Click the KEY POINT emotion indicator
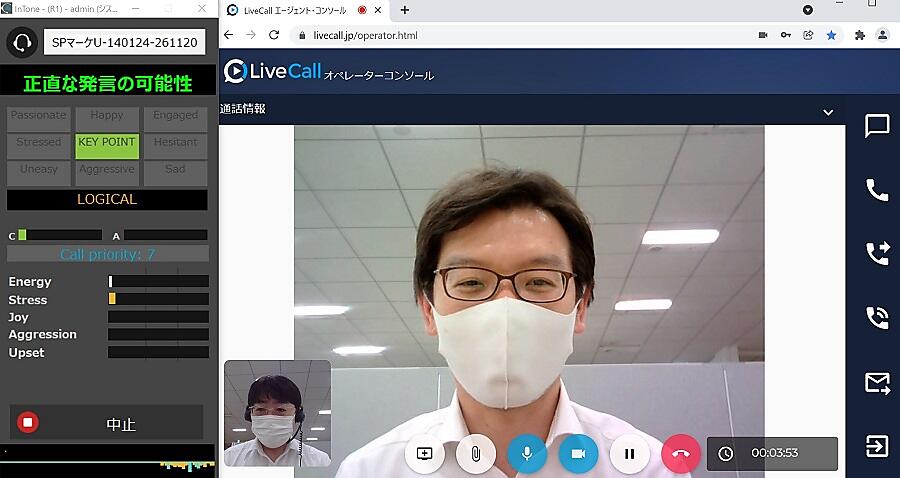The image size is (900, 478). (x=107, y=143)
